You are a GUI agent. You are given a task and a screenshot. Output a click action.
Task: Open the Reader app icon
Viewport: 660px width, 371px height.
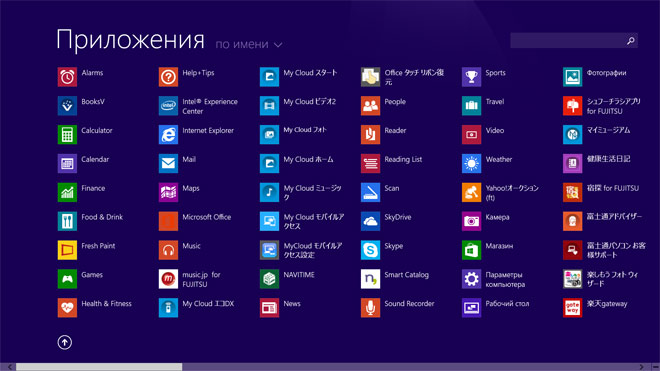click(370, 134)
